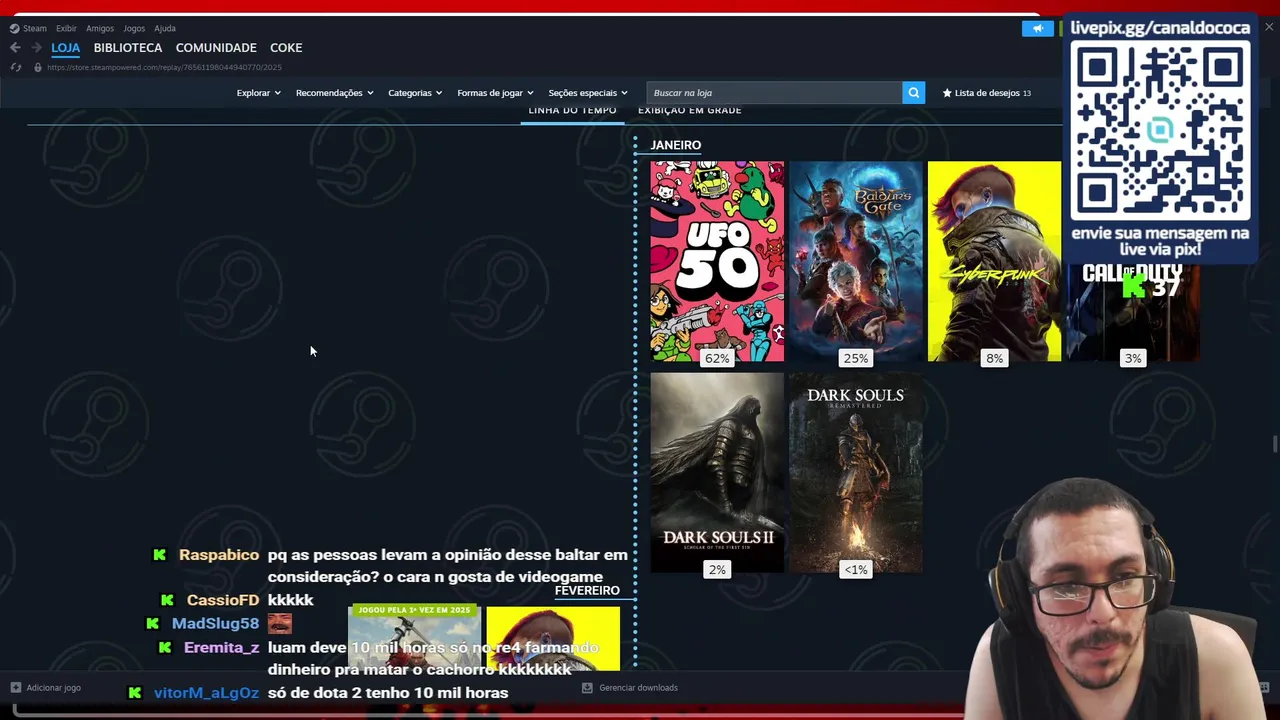
Task: Open the Exibir menu
Action: (x=66, y=28)
